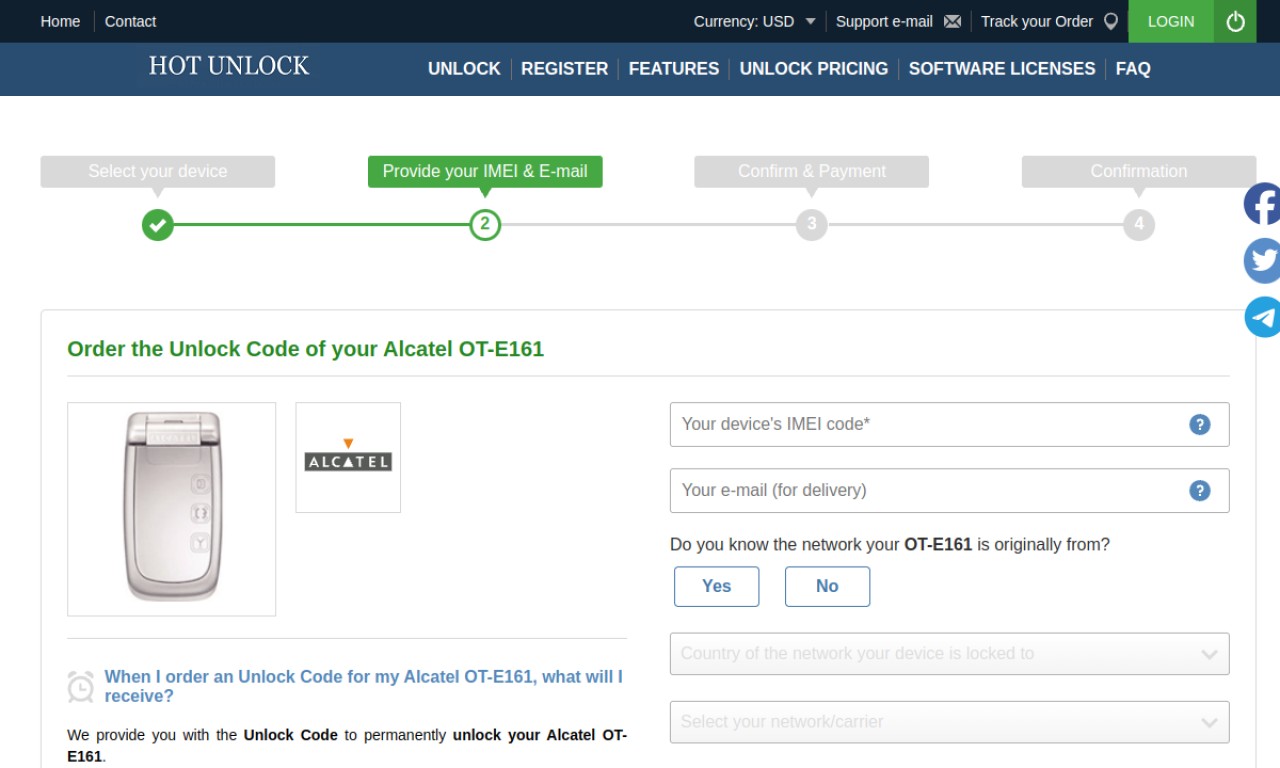Click the device IMEI code input field
This screenshot has width=1280, height=768.
(949, 424)
